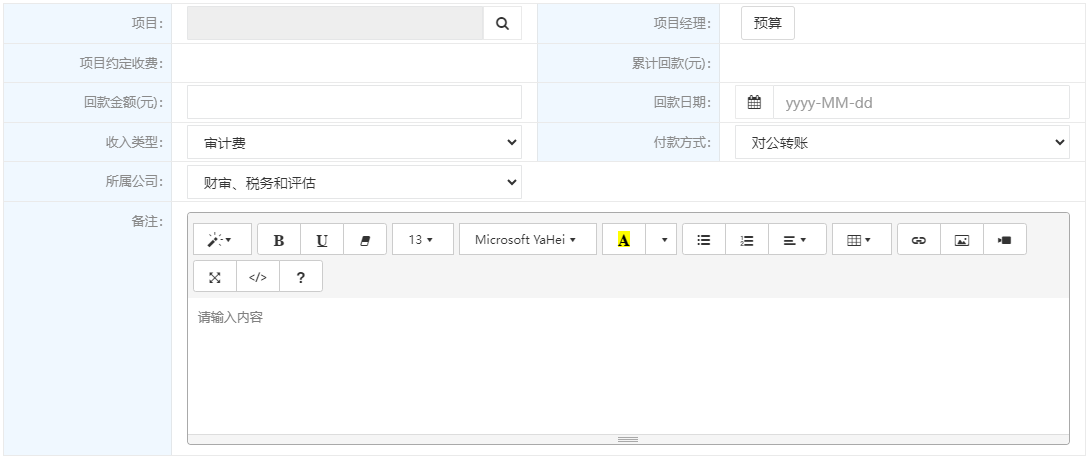This screenshot has width=1088, height=459.
Task: Click the project search magnifier icon
Action: (x=502, y=24)
